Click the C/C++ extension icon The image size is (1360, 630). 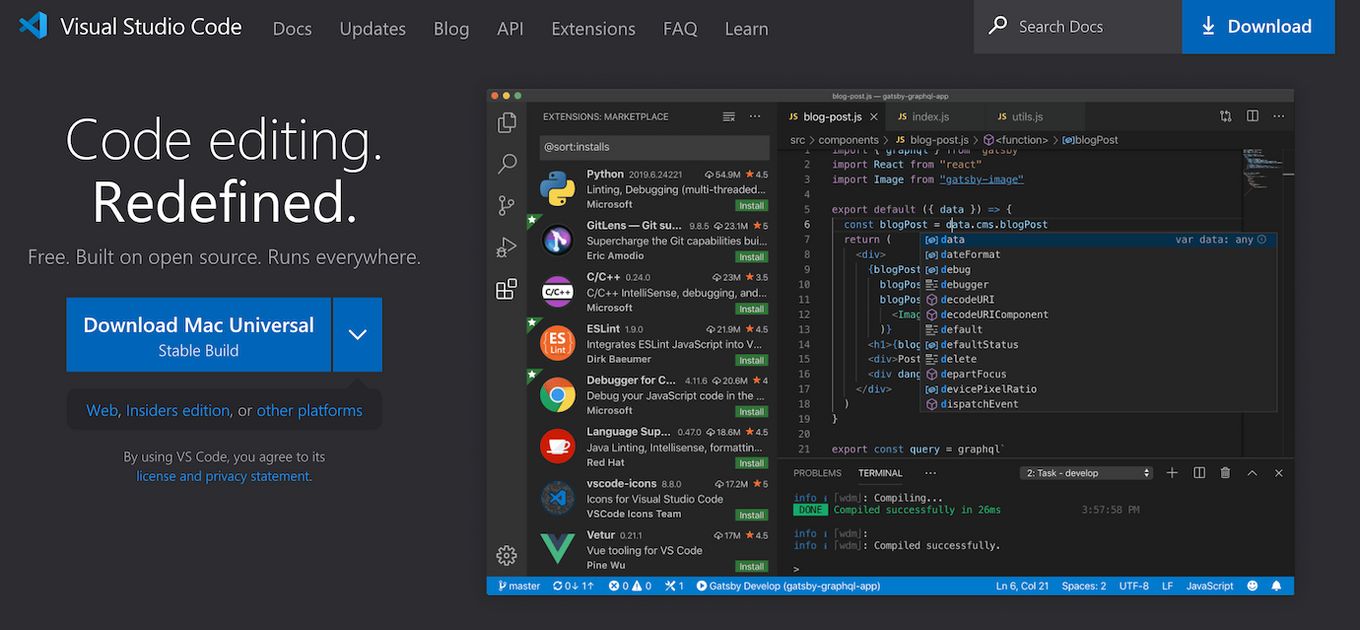pyautogui.click(x=557, y=292)
